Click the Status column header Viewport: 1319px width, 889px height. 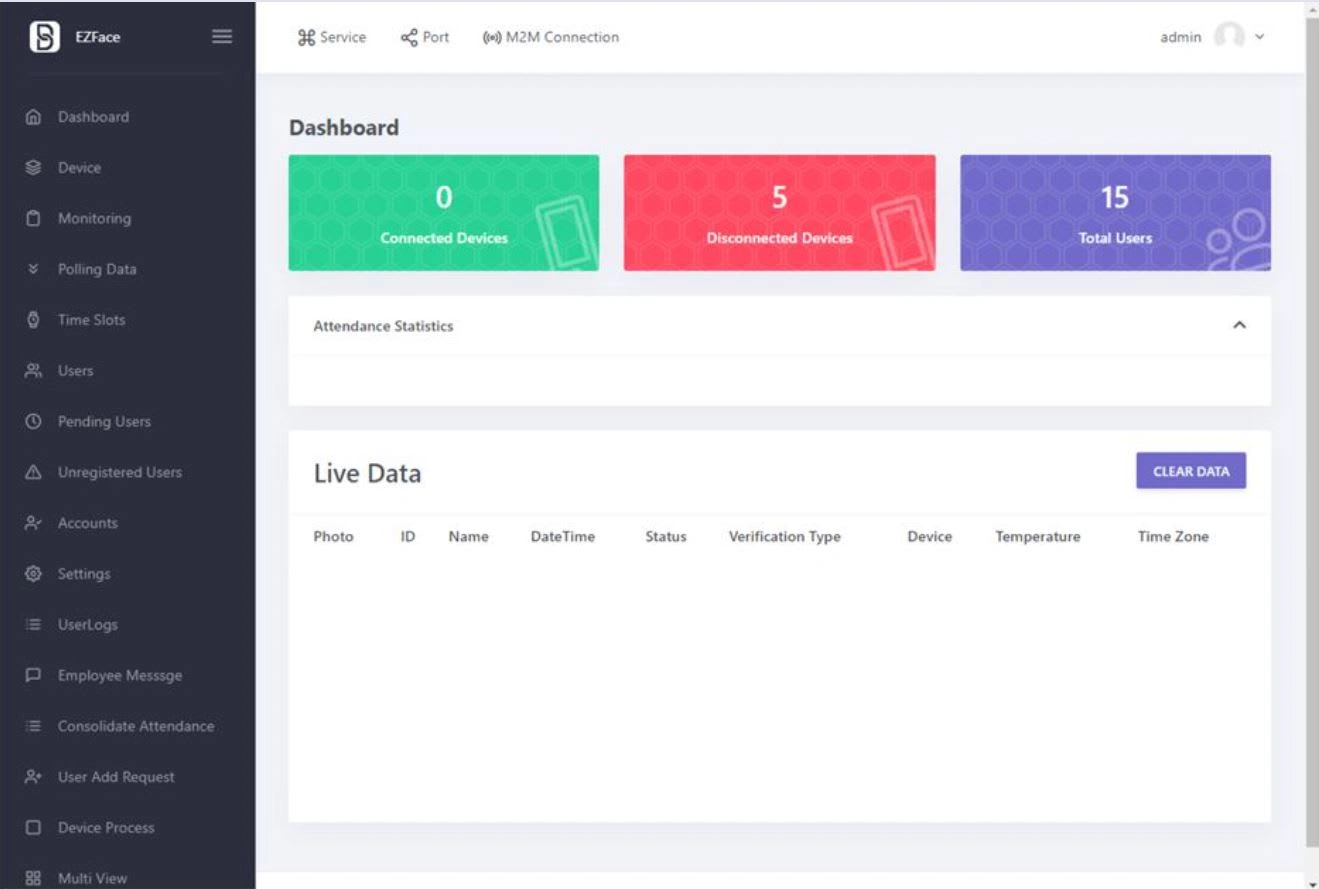(x=666, y=537)
